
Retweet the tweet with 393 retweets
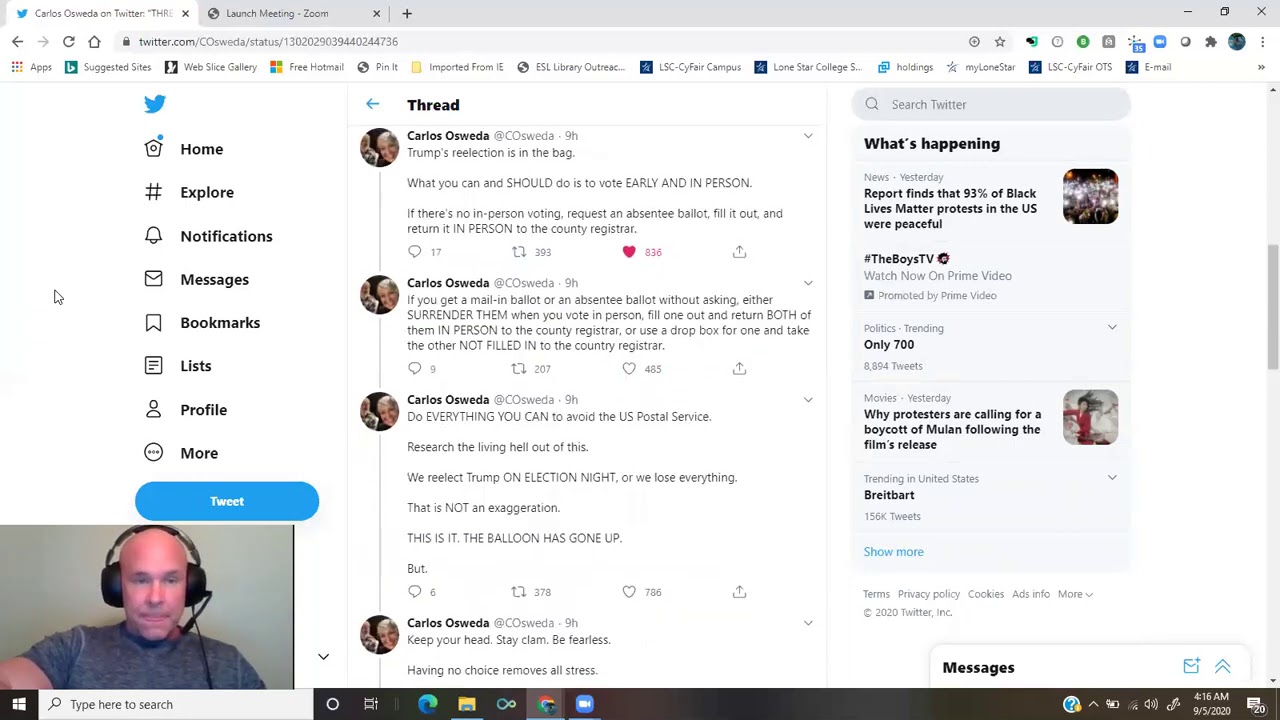click(x=519, y=252)
